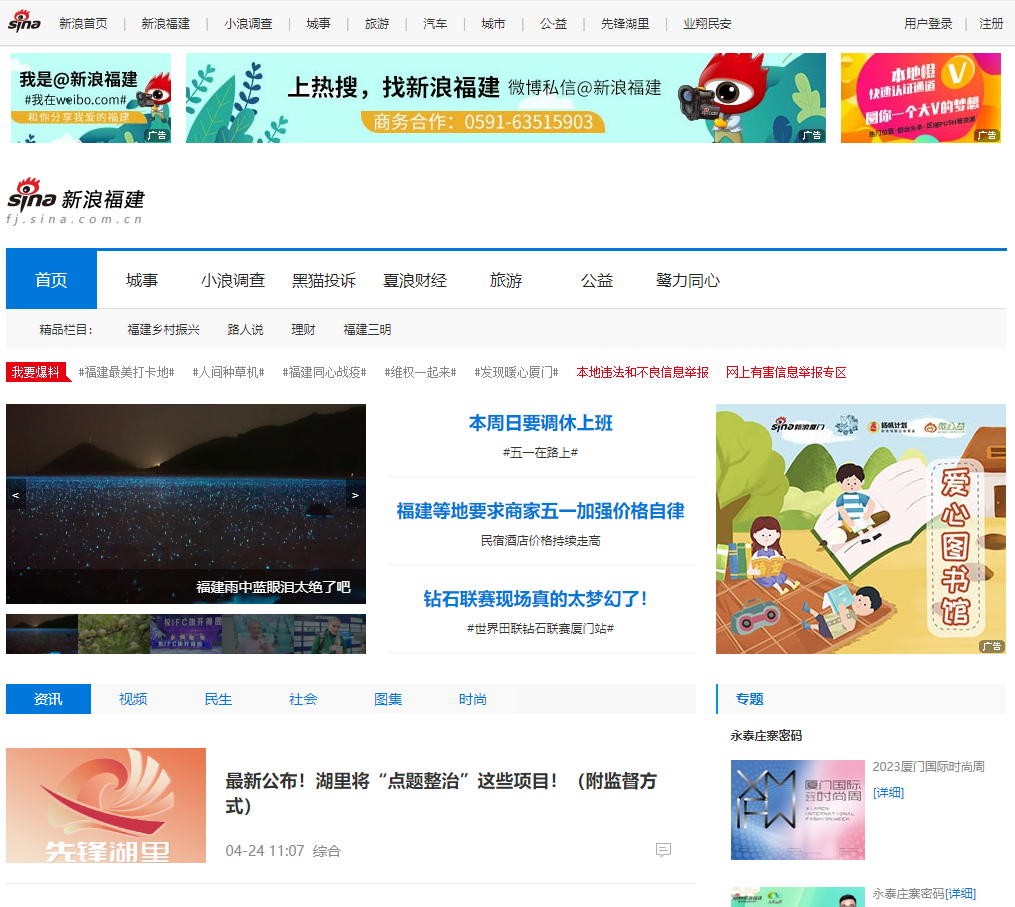Screen dimensions: 1015x907
Task: Switch to 社会 news tab
Action: click(303, 699)
